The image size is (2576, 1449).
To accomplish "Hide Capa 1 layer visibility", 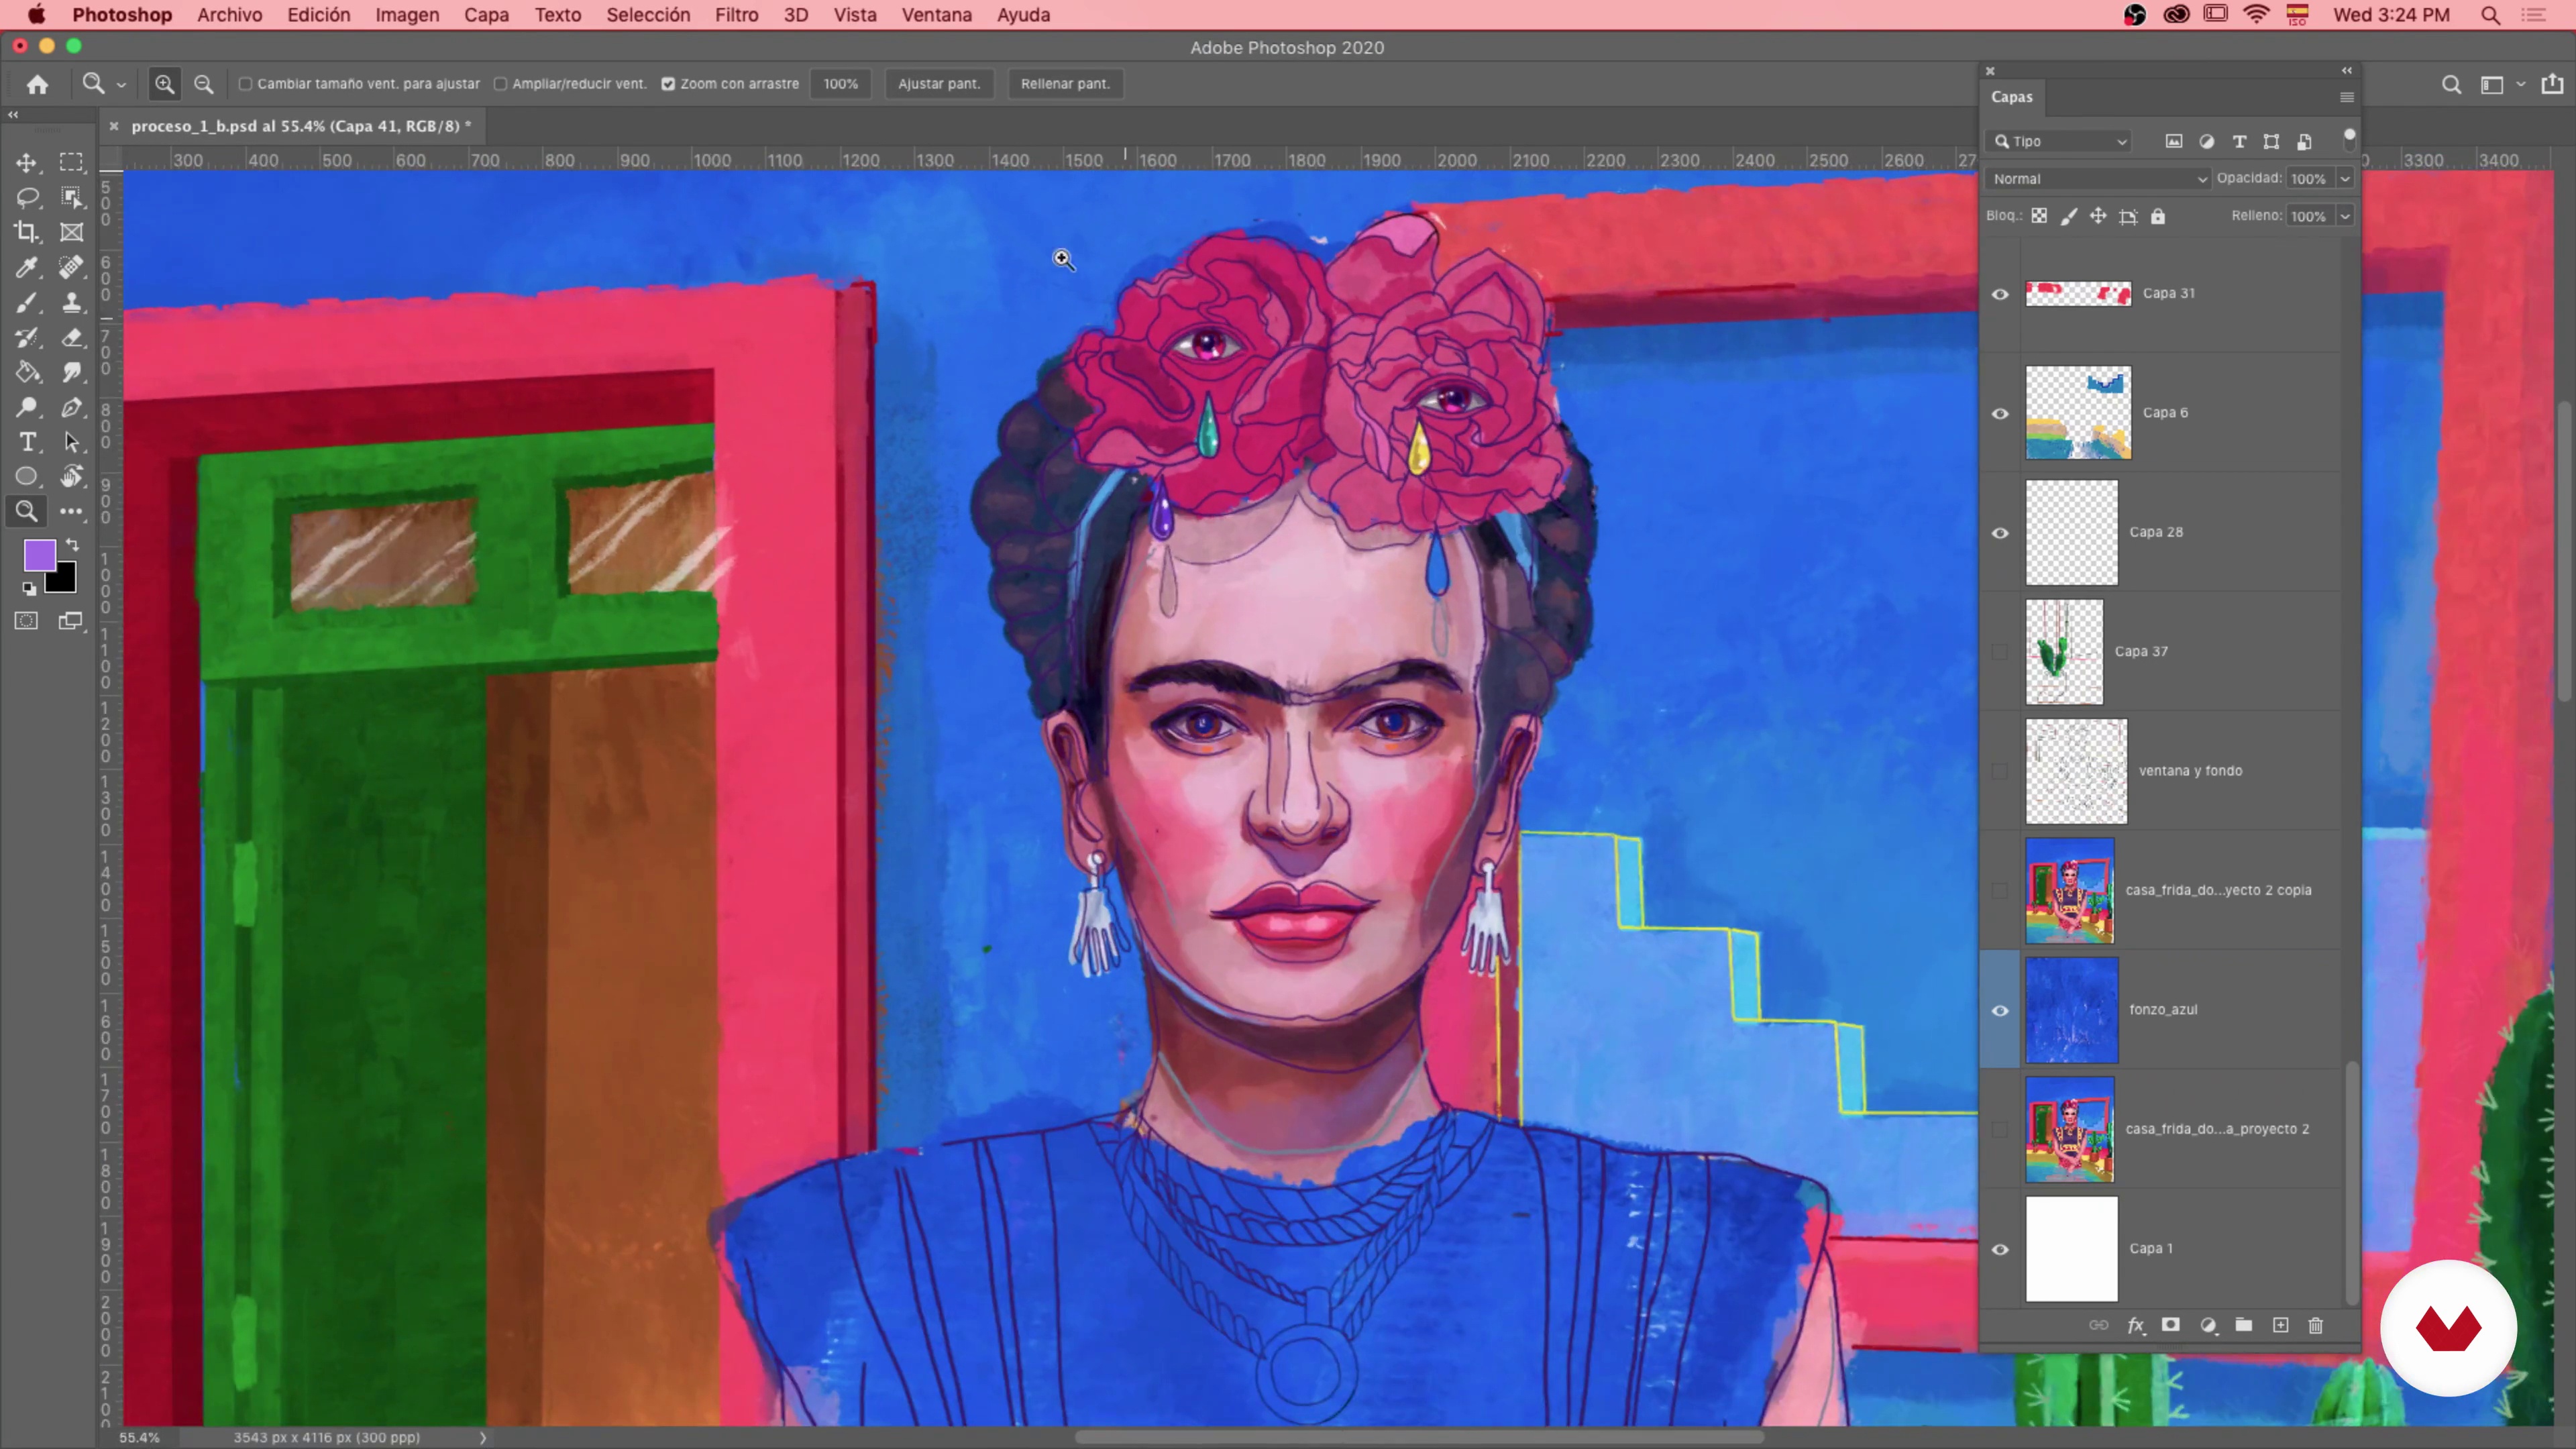I will [2000, 1249].
